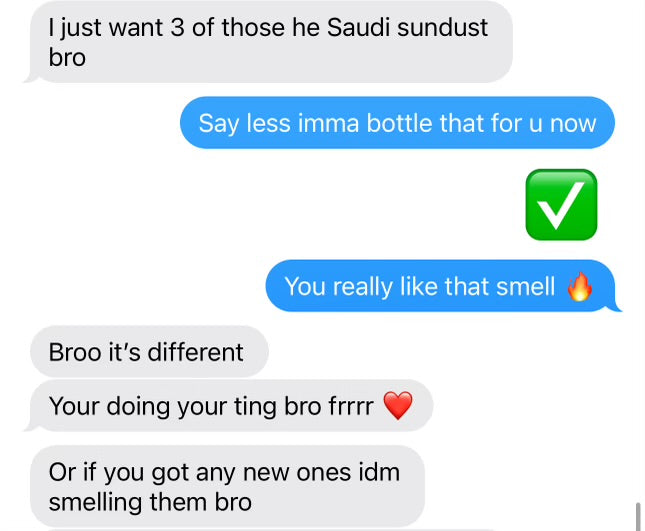Image resolution: width=645 pixels, height=531 pixels.
Task: Tap the 'Your doing your ting' message bubble
Action: 230,406
